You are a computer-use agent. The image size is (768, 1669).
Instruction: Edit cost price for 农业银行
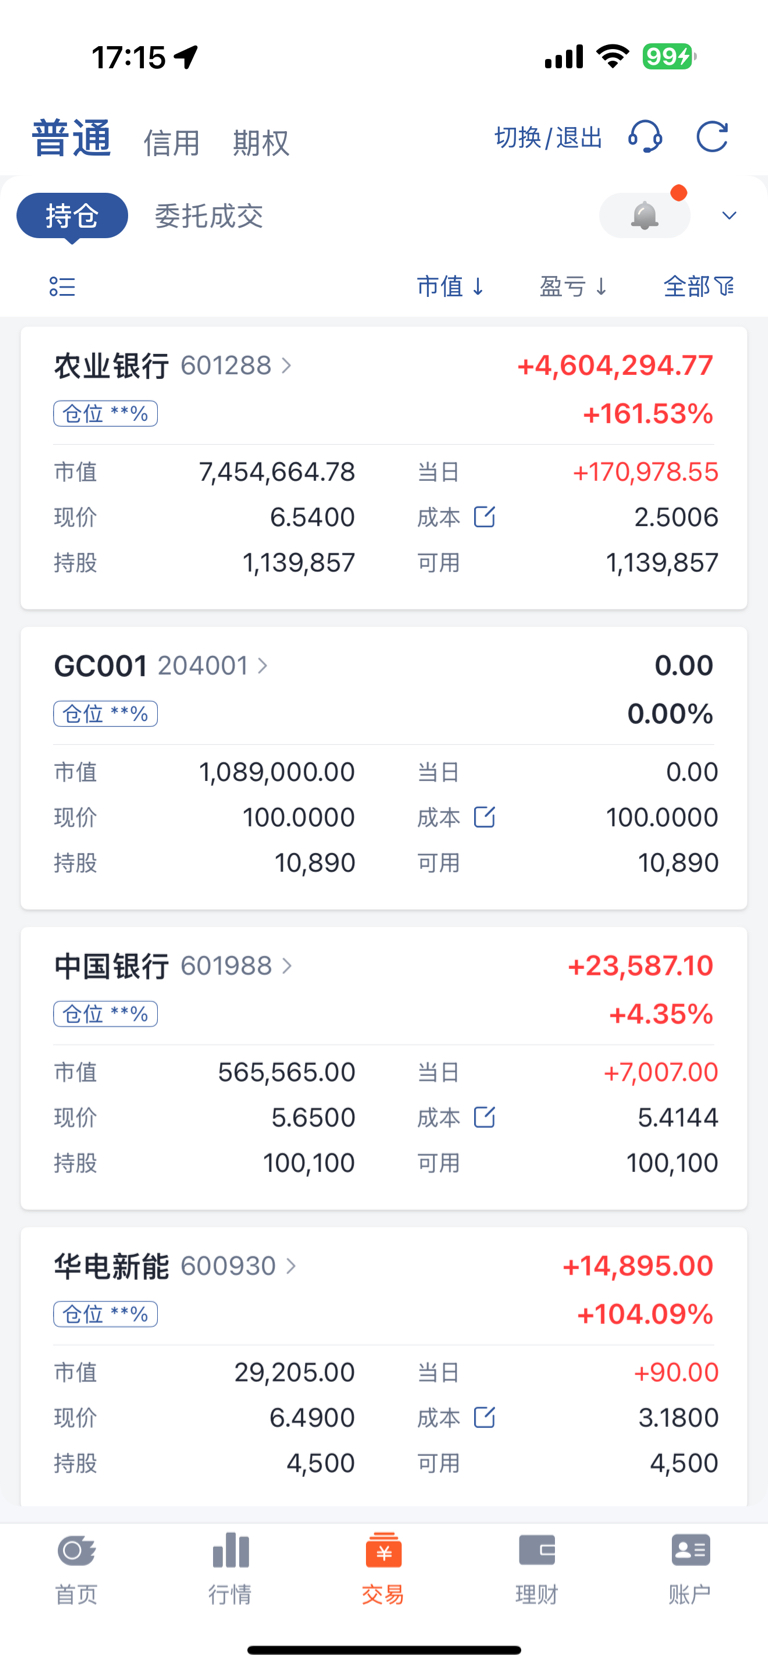click(x=484, y=517)
